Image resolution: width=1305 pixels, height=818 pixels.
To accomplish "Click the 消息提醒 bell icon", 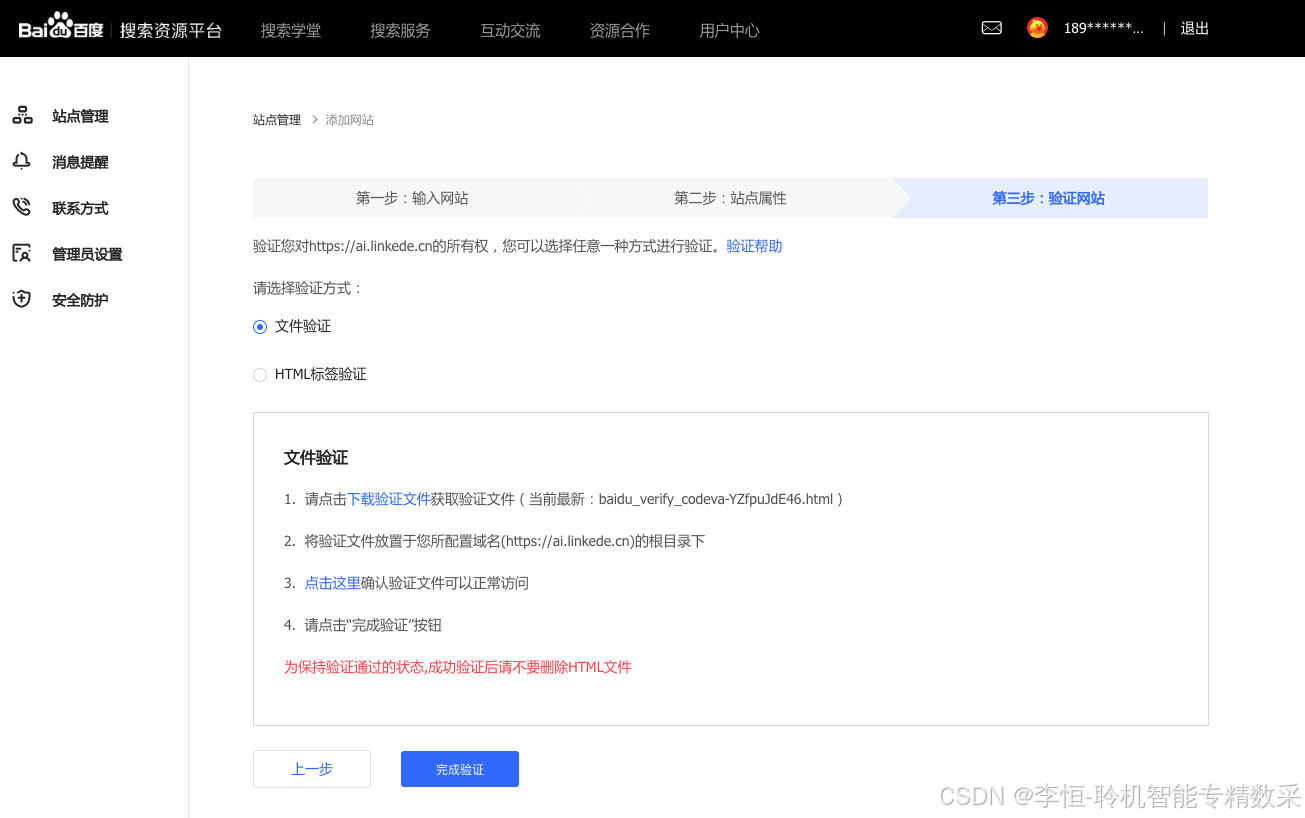I will tap(22, 162).
